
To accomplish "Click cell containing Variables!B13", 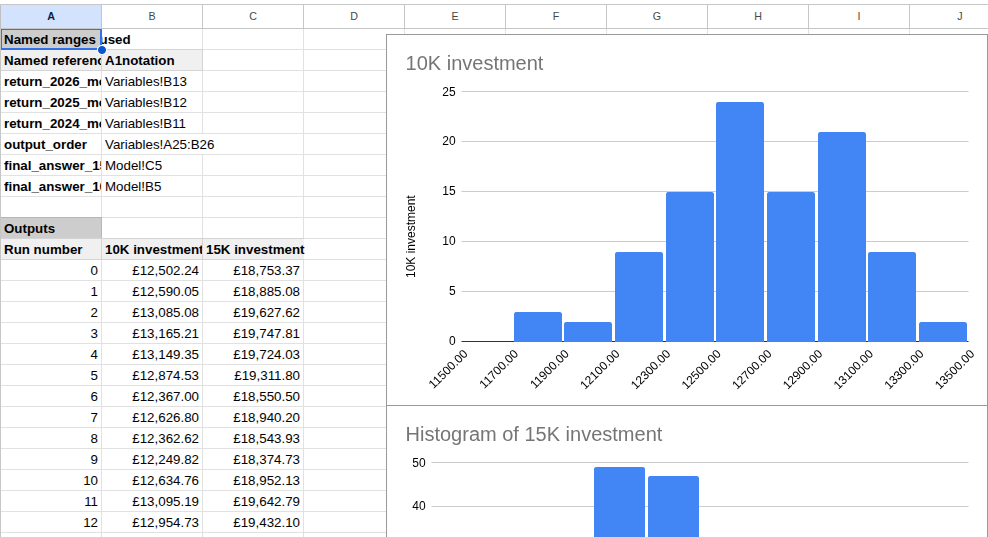I will [x=152, y=81].
